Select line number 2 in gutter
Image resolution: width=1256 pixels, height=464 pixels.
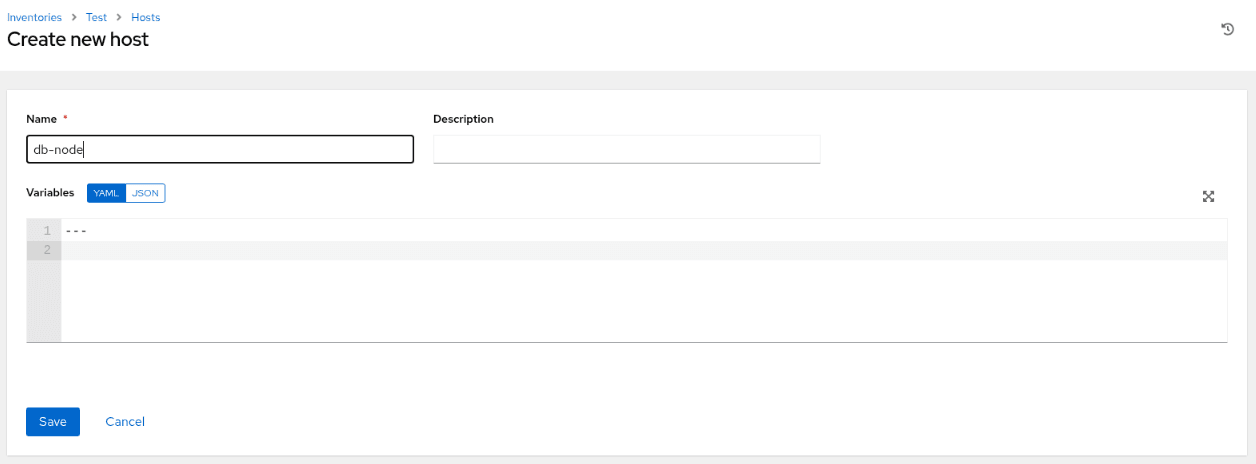pyautogui.click(x=44, y=250)
